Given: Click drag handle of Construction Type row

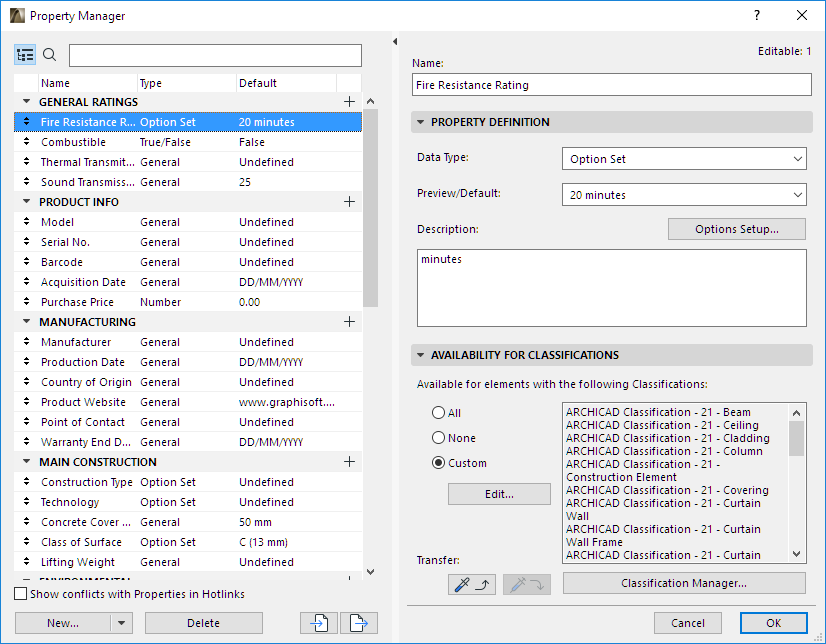Looking at the screenshot, I should [x=26, y=482].
